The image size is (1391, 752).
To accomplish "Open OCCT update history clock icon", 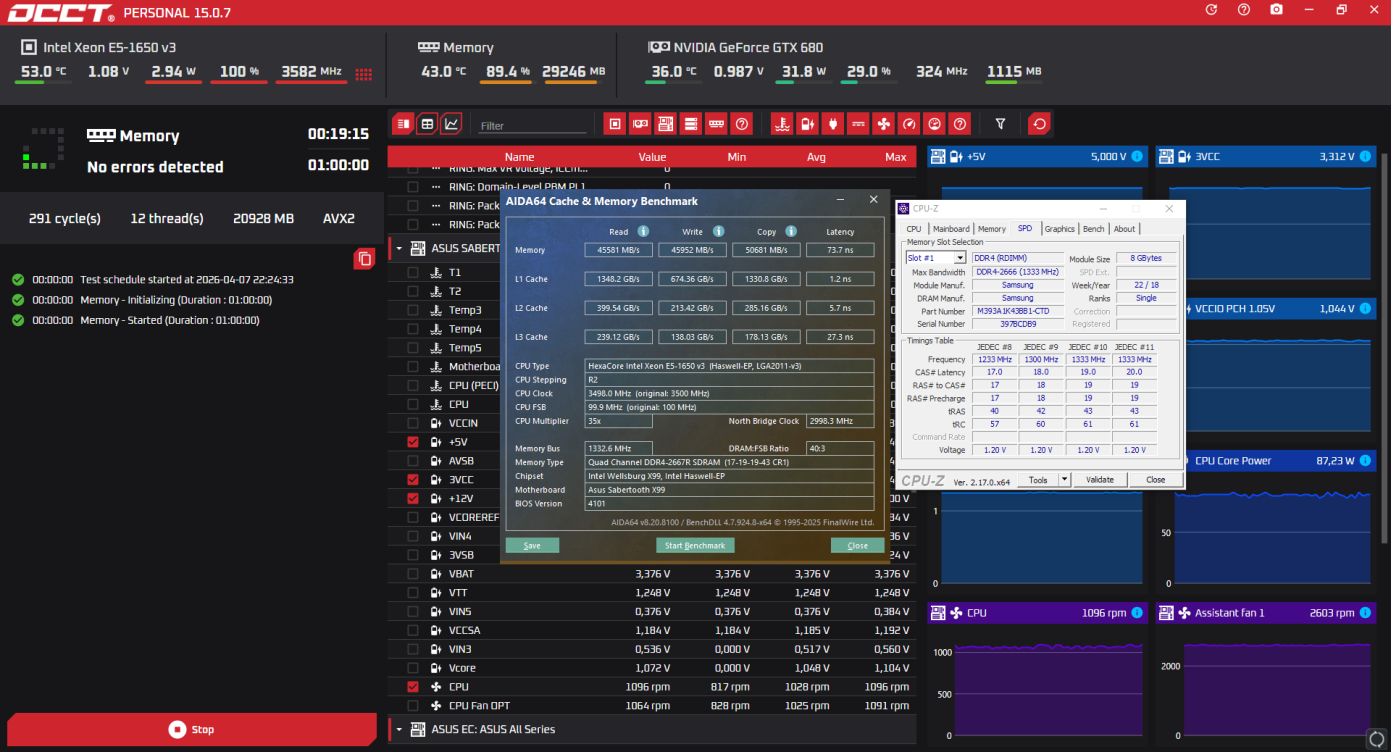I will [1211, 10].
